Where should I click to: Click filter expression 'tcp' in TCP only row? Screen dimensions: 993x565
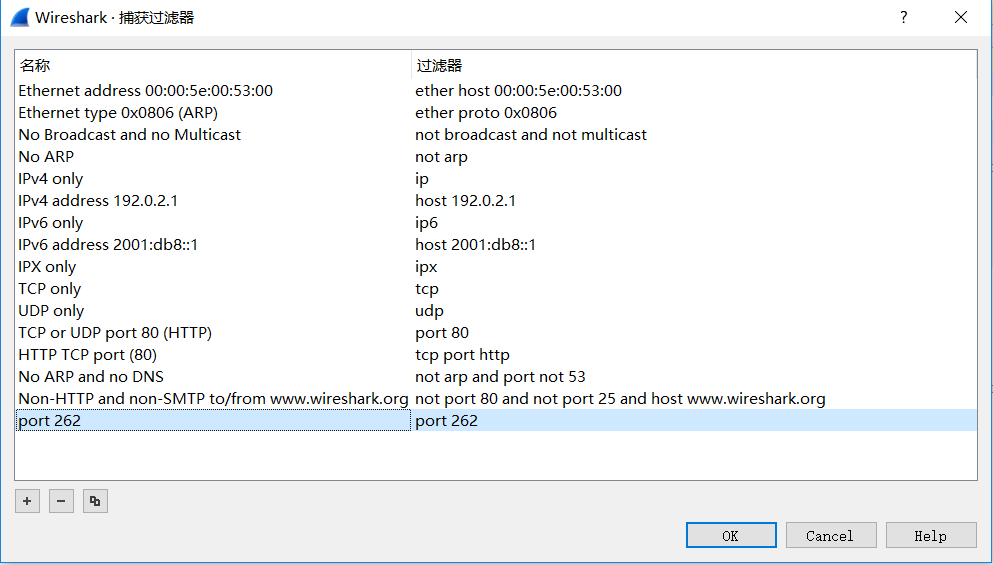tap(427, 289)
